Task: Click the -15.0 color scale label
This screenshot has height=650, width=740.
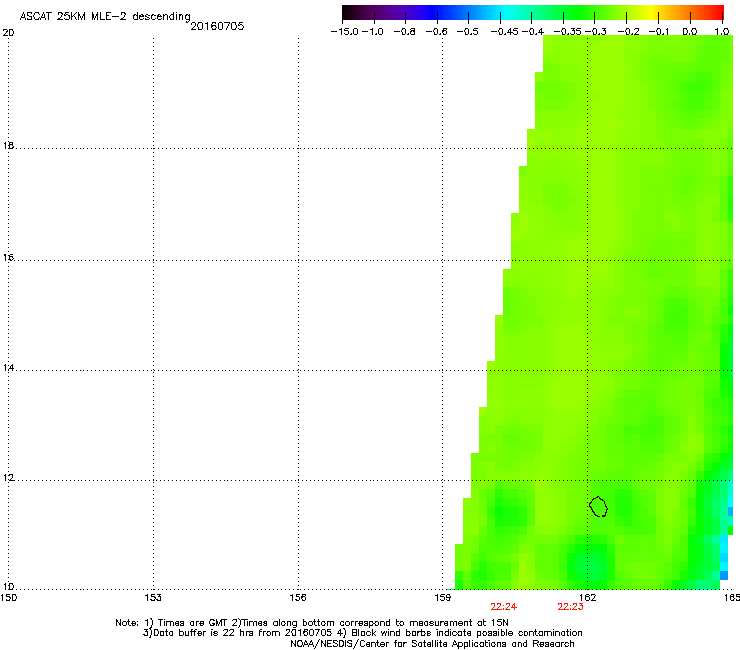Action: click(345, 32)
